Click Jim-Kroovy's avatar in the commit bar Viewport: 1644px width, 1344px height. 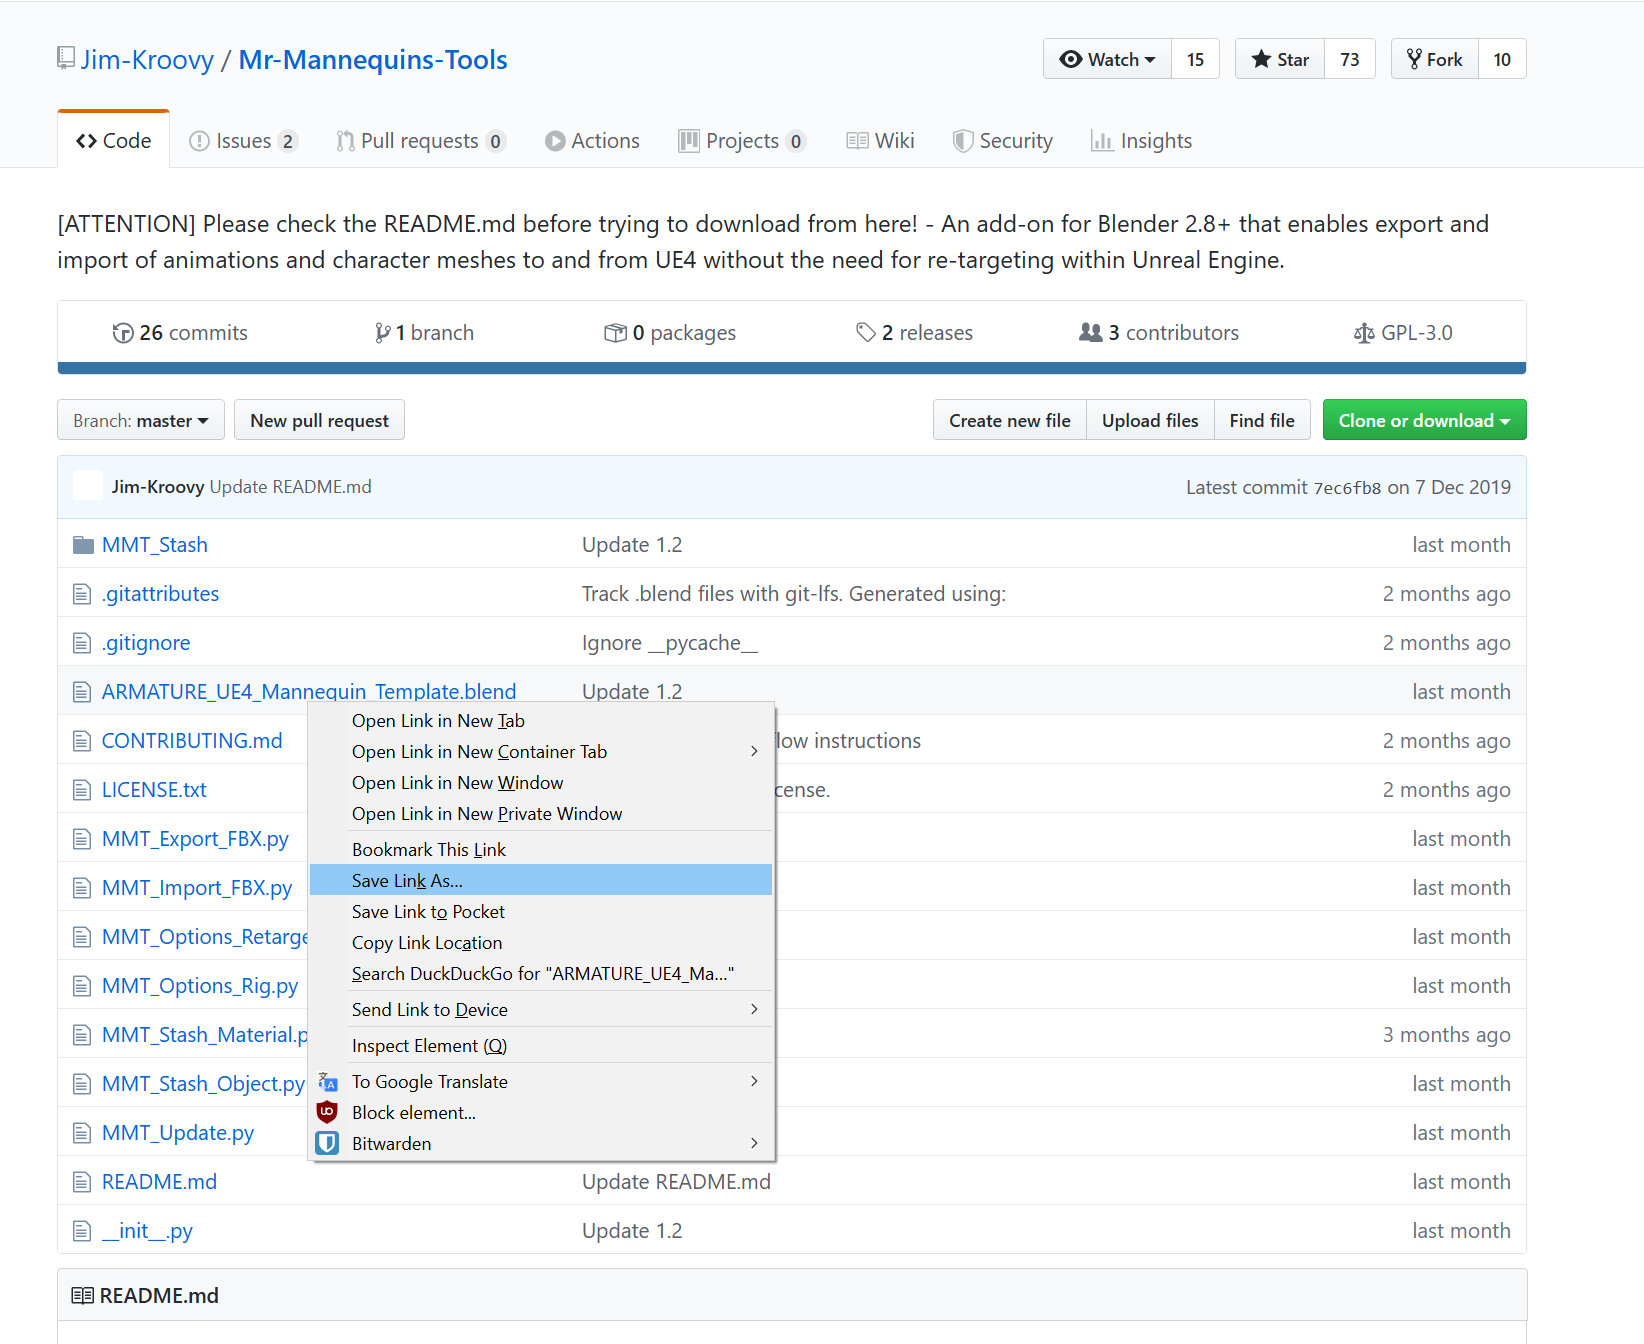click(x=88, y=486)
